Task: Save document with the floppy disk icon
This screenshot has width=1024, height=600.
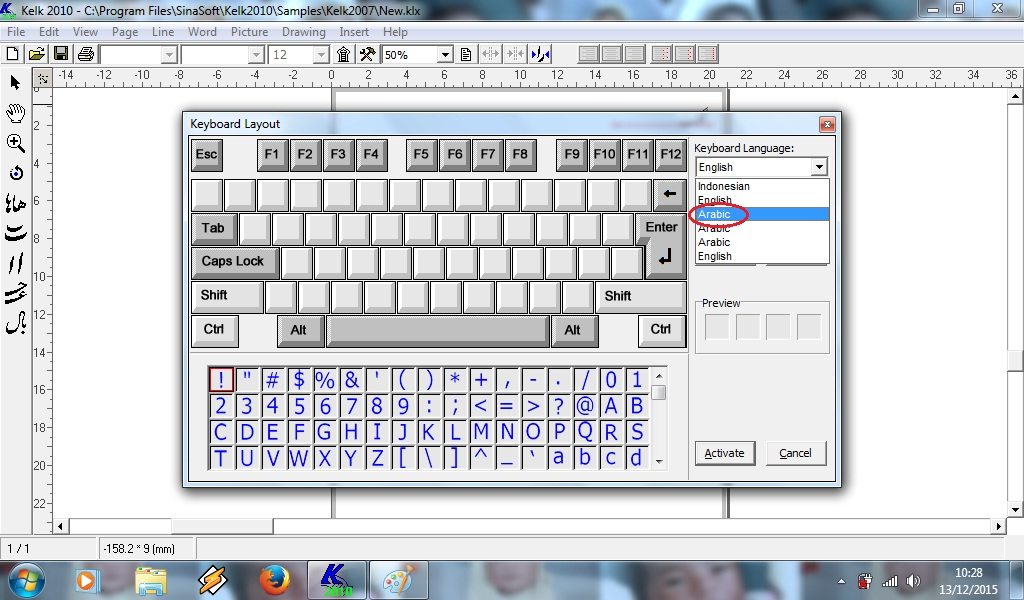Action: pos(61,54)
